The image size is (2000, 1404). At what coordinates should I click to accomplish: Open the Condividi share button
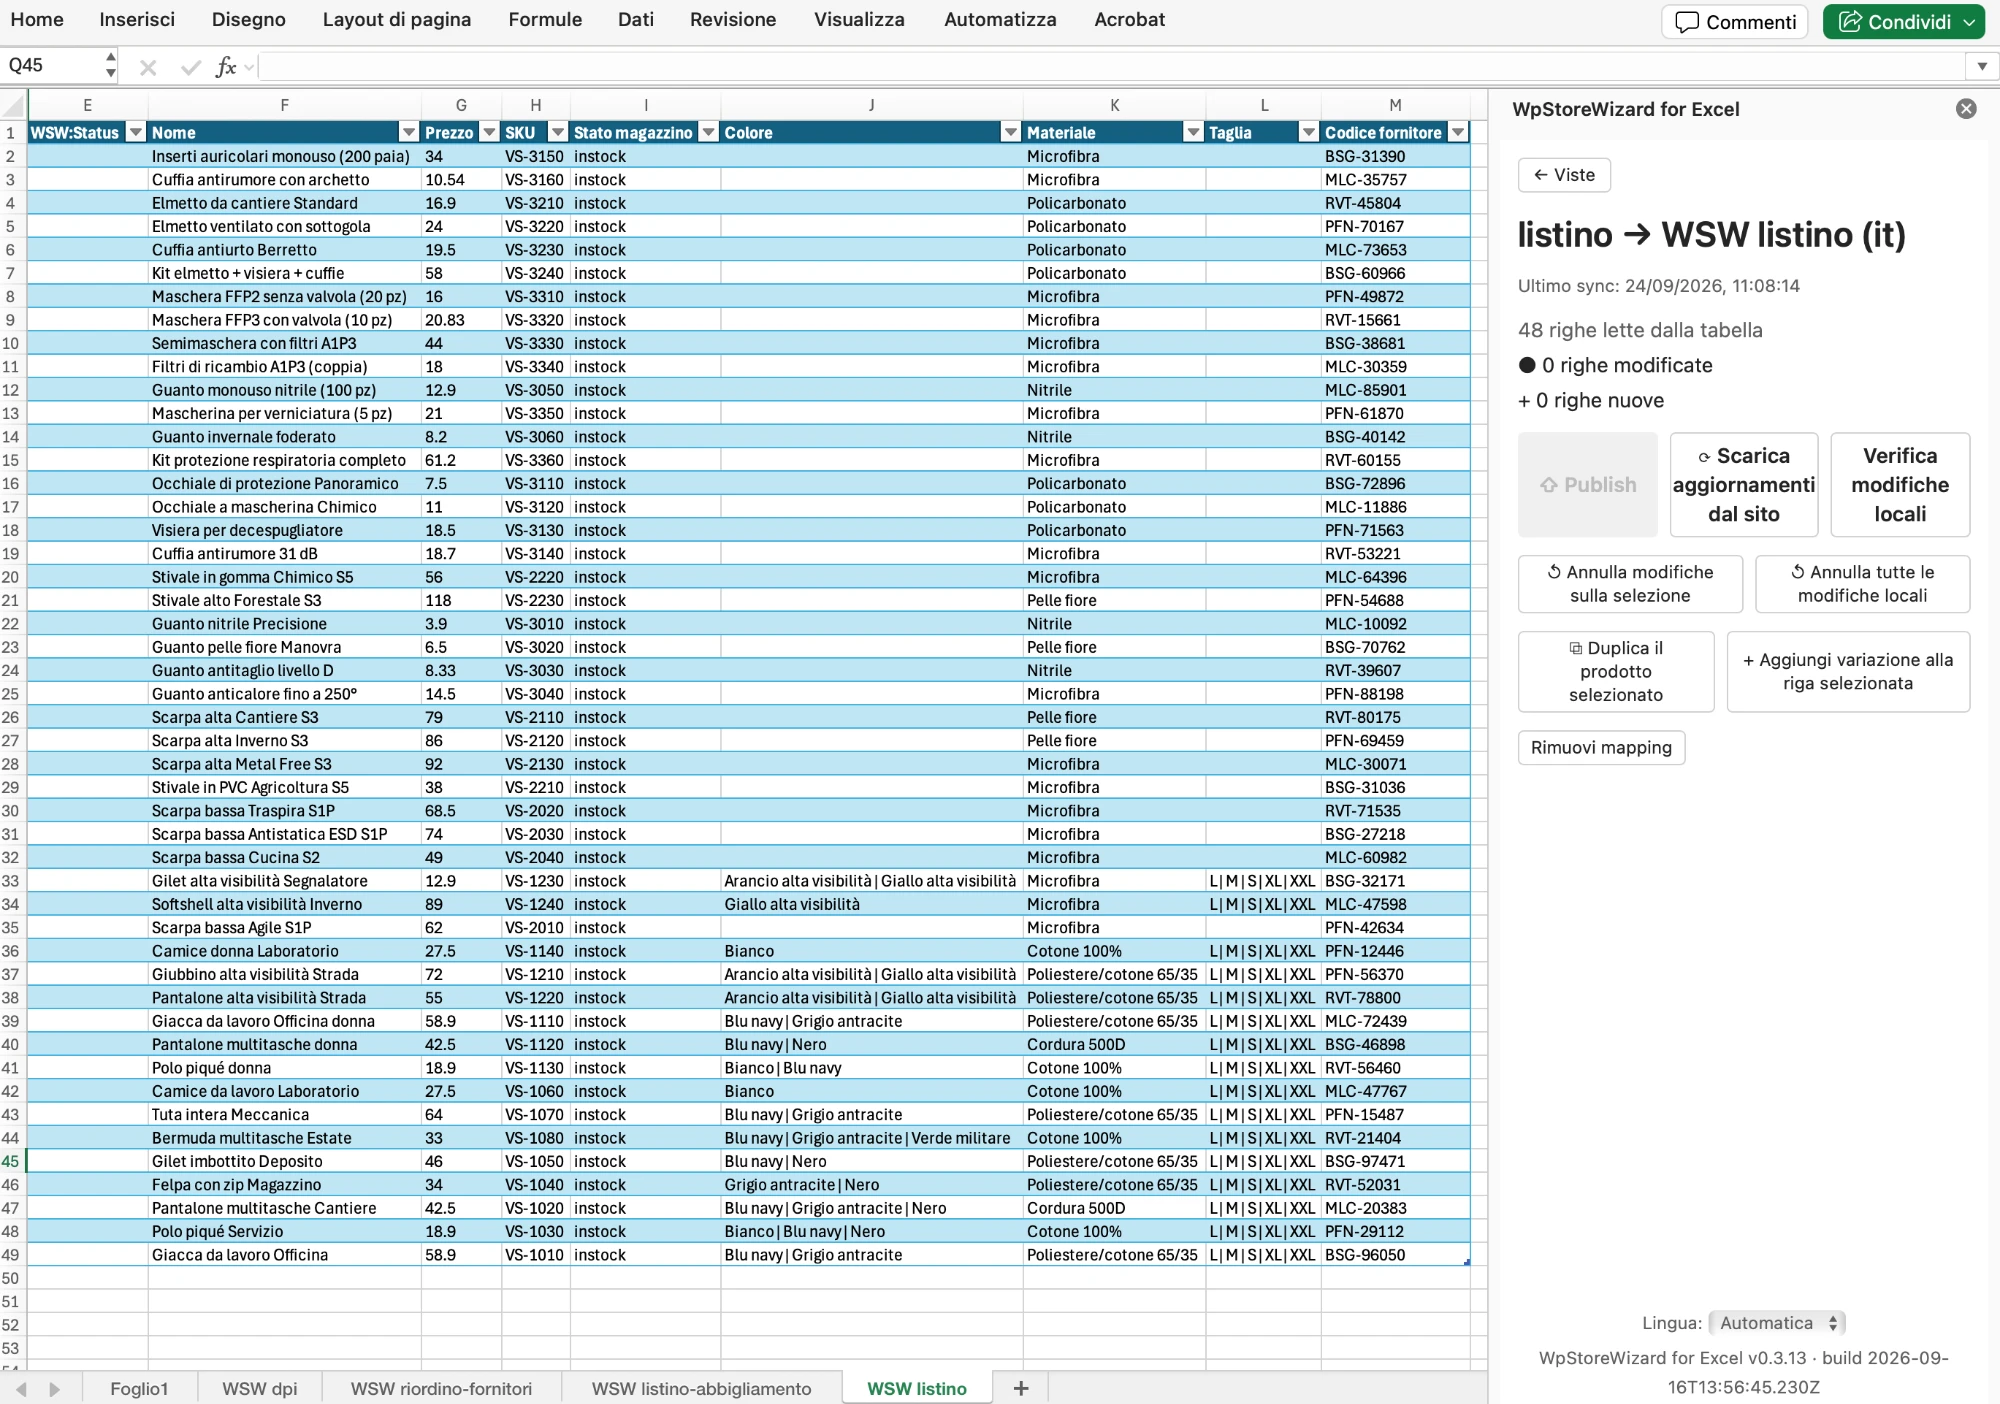coord(1903,22)
